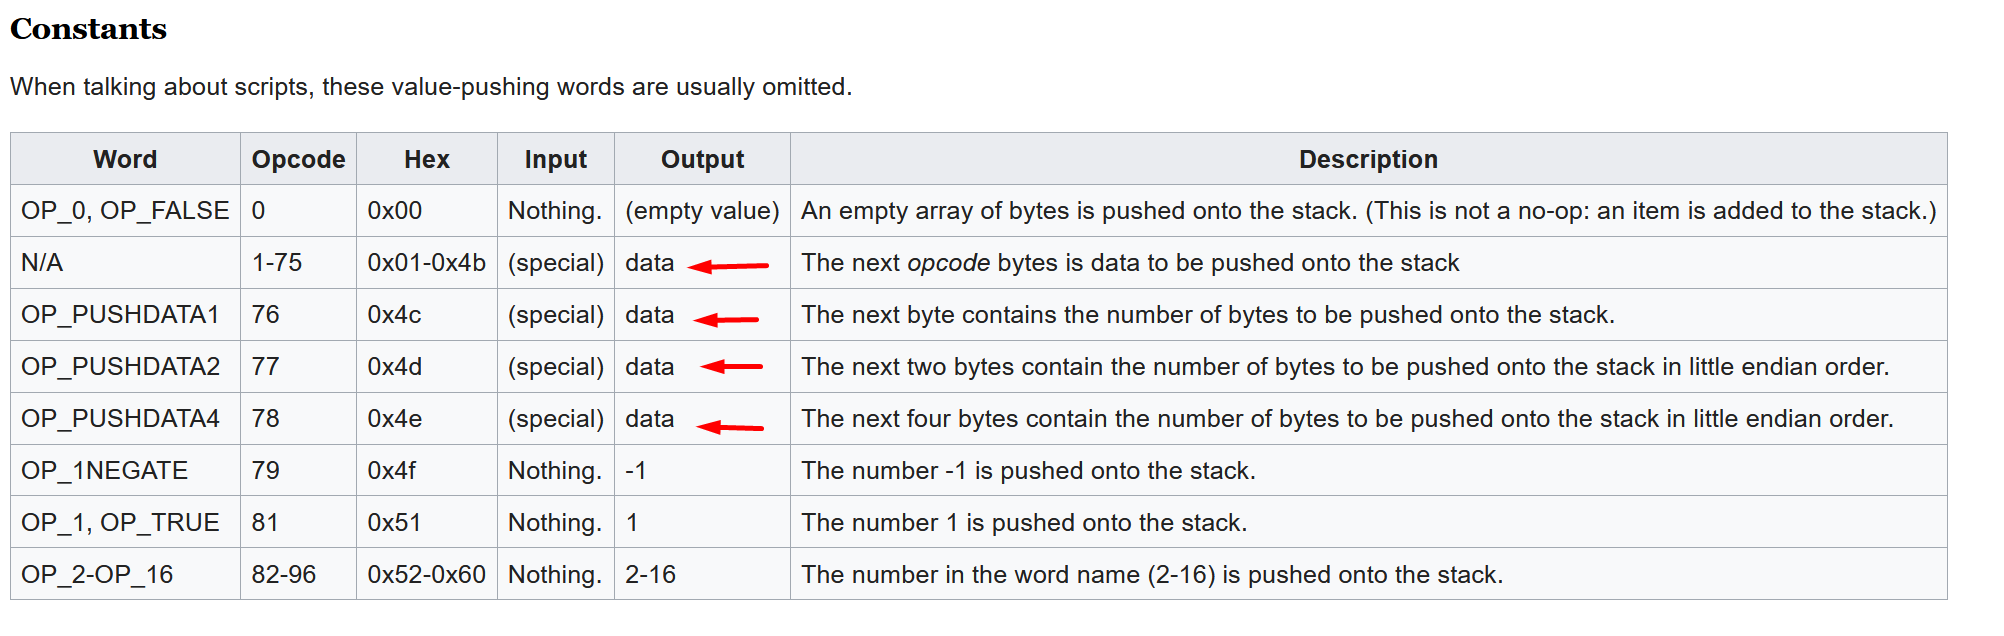Click the Description column header
The width and height of the screenshot is (2004, 636).
pos(1368,159)
